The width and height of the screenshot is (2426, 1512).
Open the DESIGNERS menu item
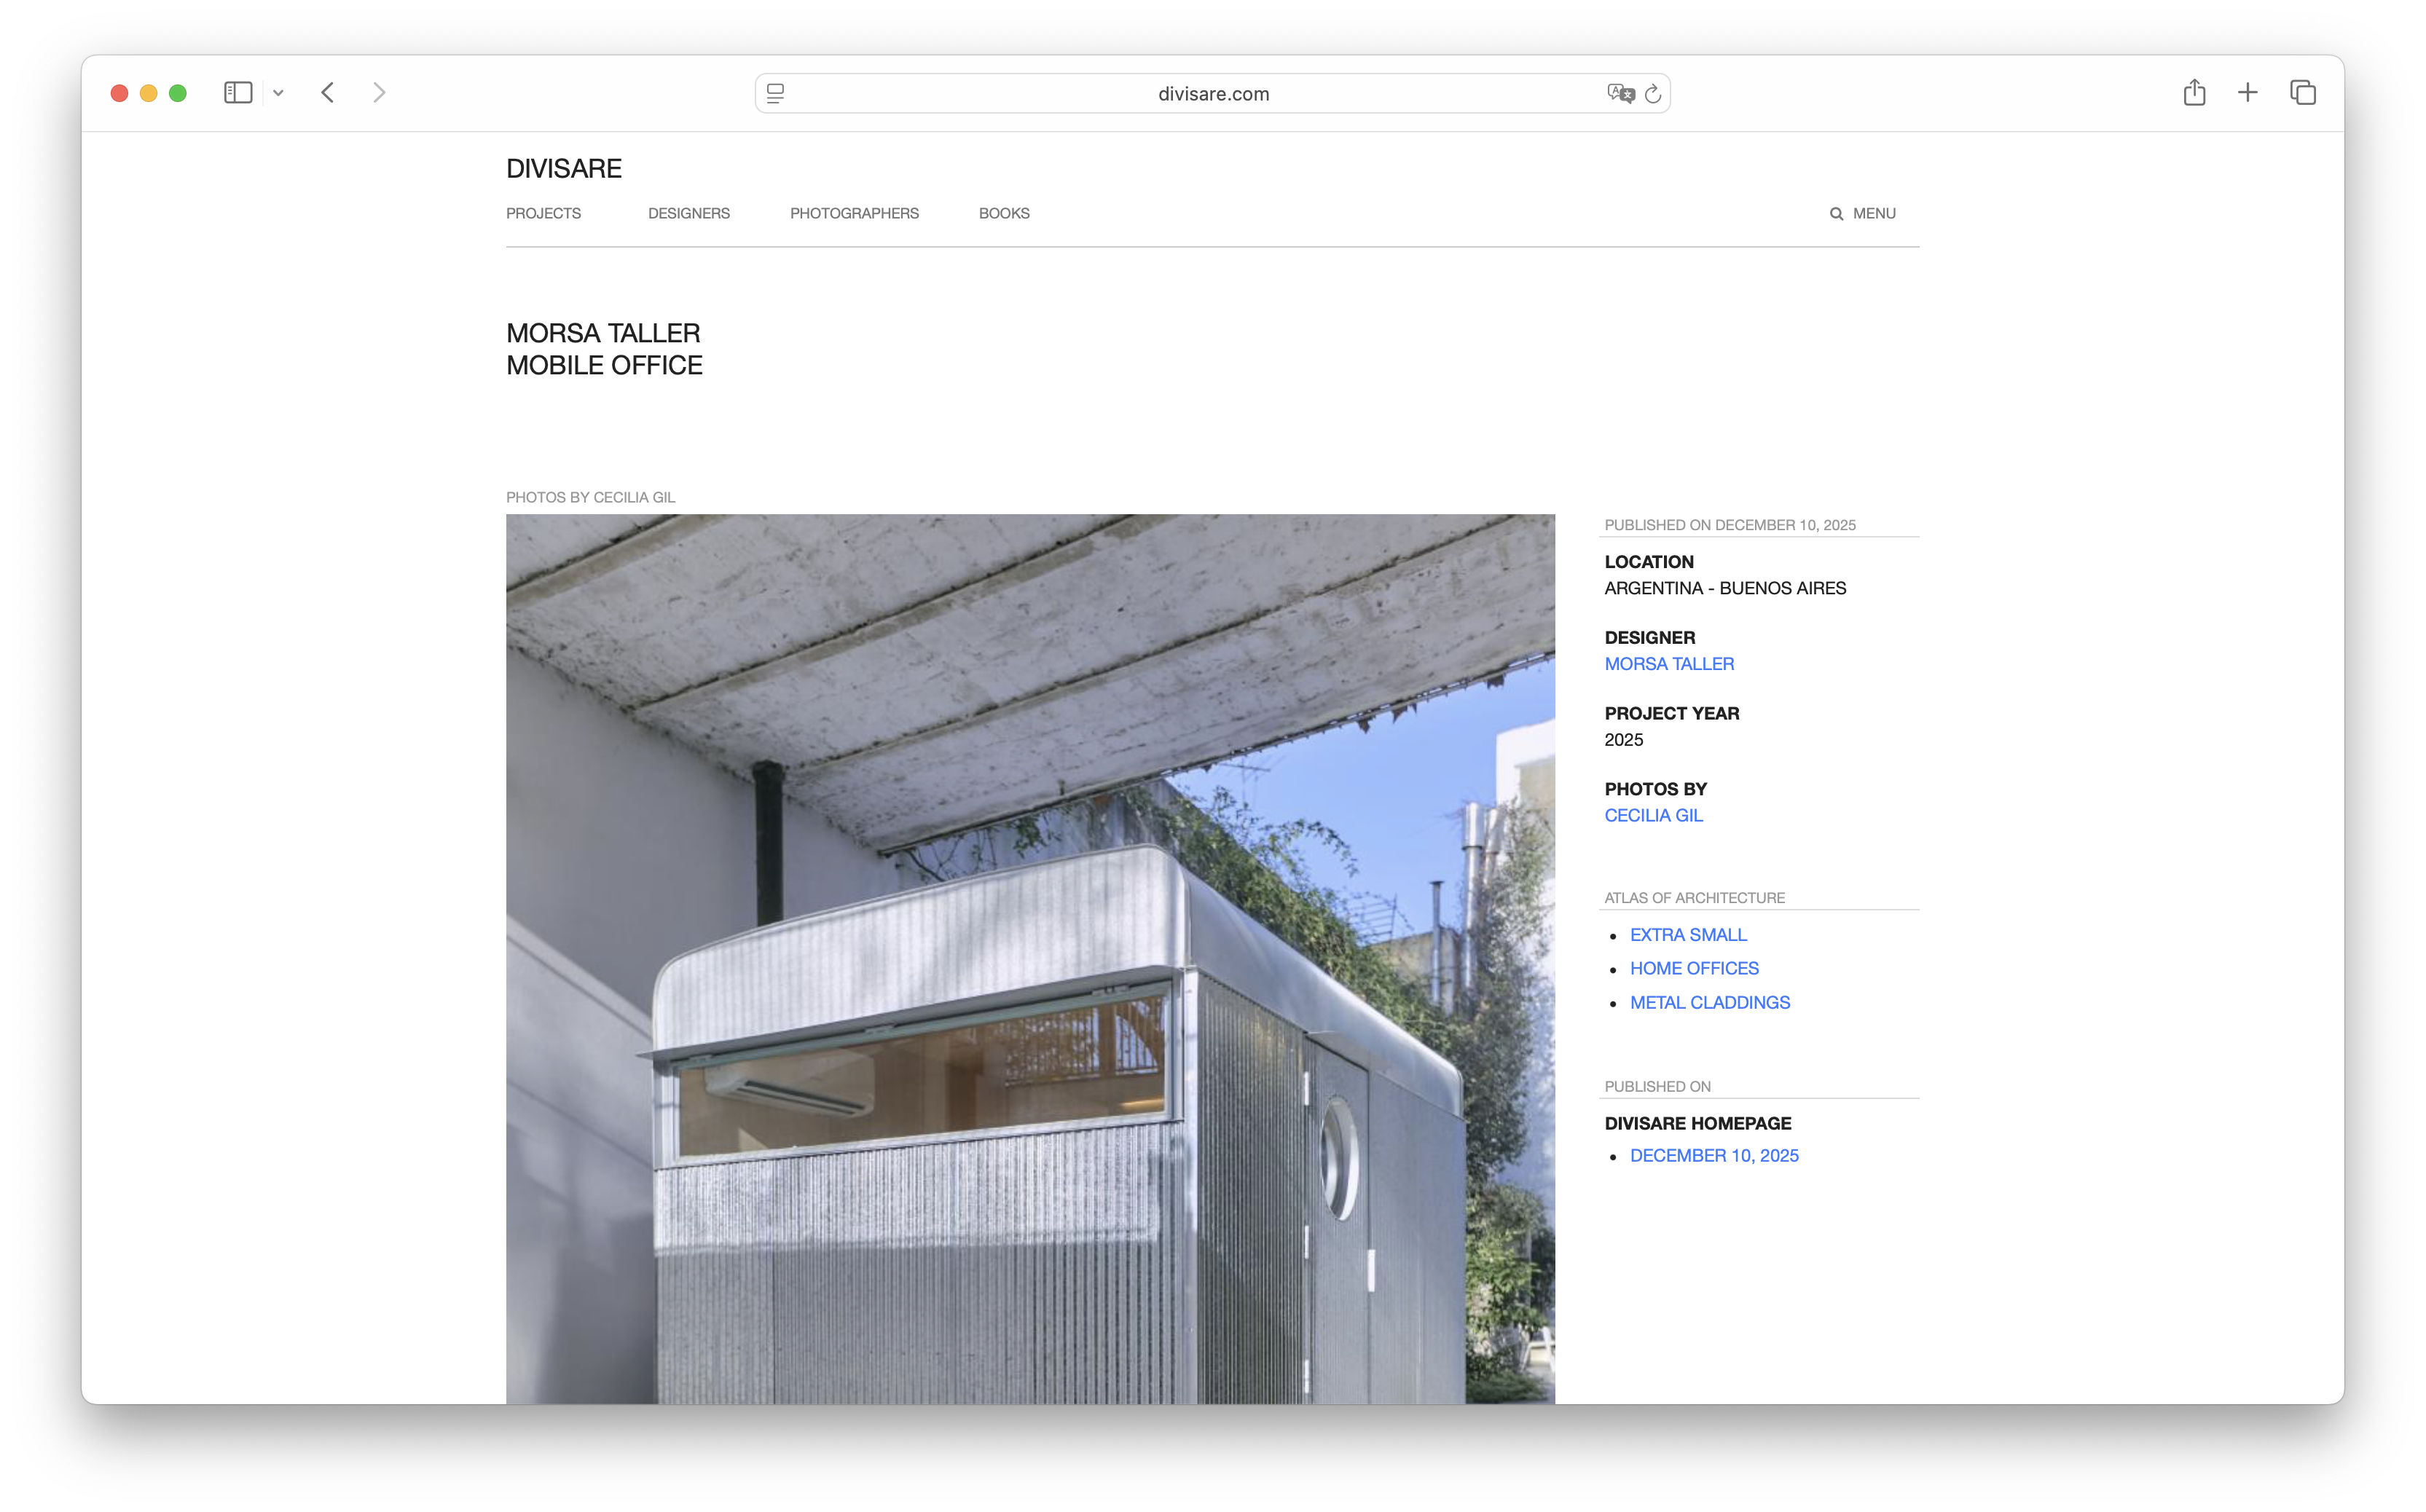(688, 213)
